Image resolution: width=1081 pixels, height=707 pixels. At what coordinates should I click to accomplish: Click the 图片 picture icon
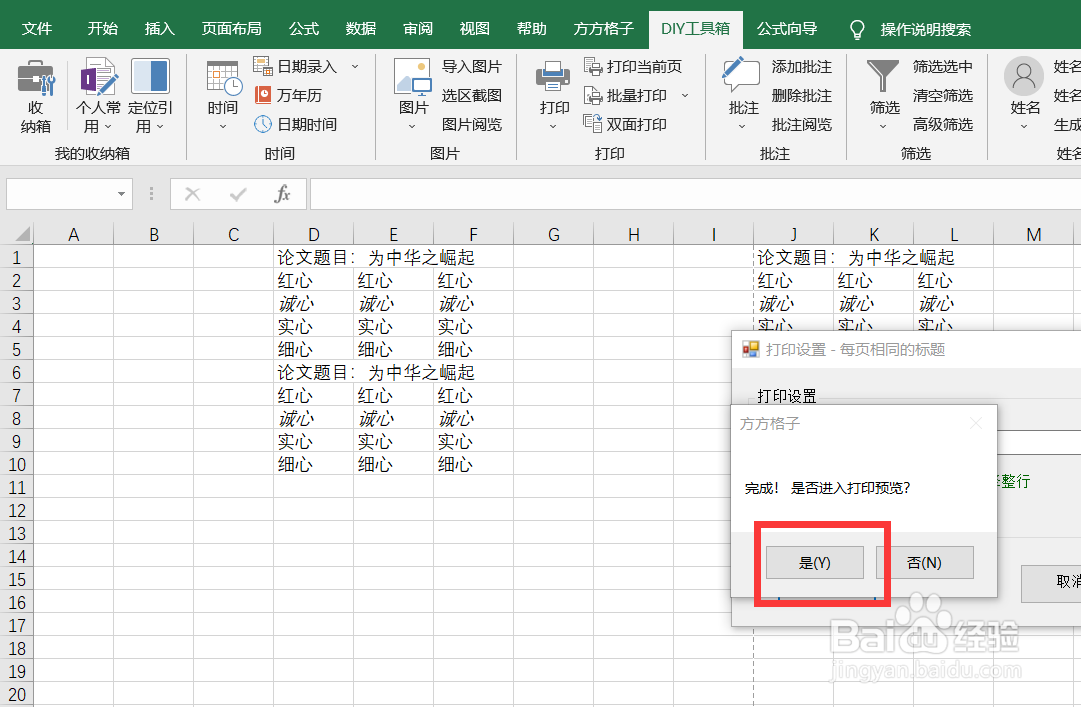pos(412,77)
